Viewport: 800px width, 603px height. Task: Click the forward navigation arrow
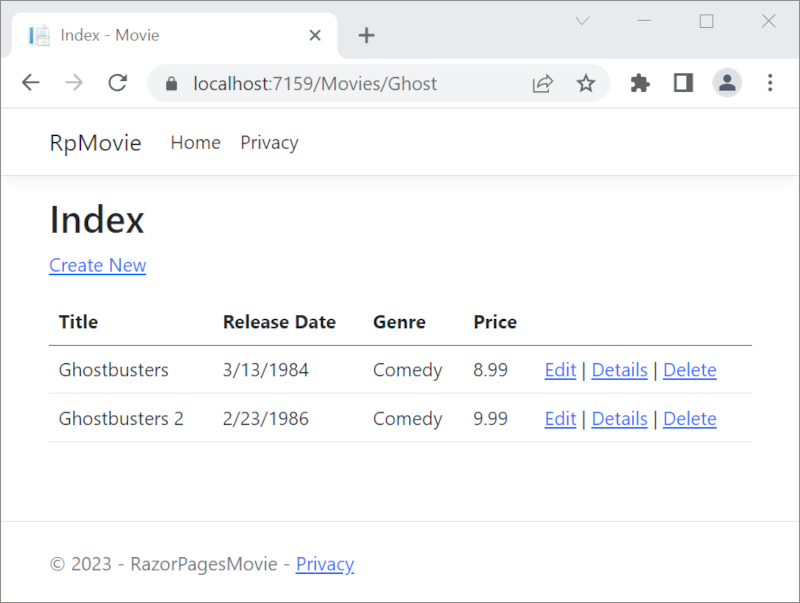(74, 83)
